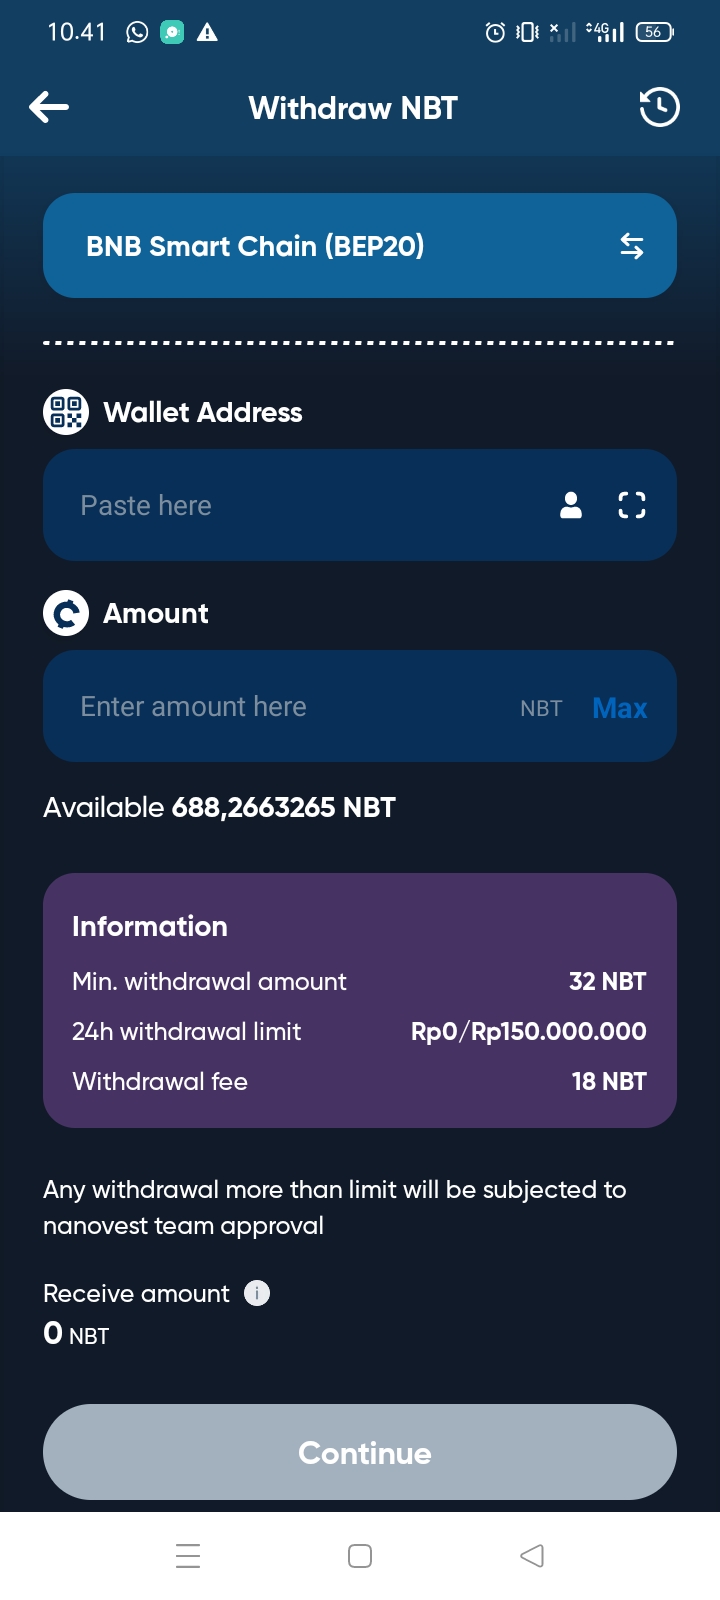Screen dimensions: 720x1600
Task: Open BNB Smart Chain (BEP20) network selector
Action: (360, 246)
